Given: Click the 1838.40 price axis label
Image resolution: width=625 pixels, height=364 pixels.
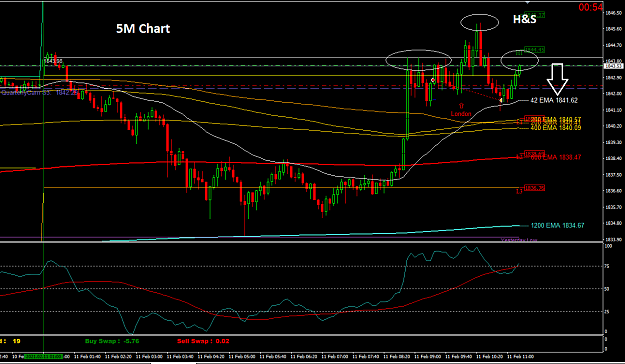Looking at the screenshot, I should (x=613, y=158).
